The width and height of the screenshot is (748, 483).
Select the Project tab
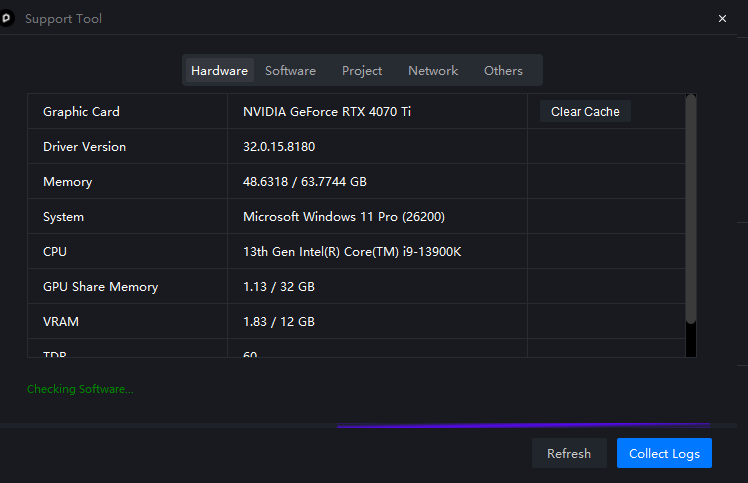coord(362,71)
